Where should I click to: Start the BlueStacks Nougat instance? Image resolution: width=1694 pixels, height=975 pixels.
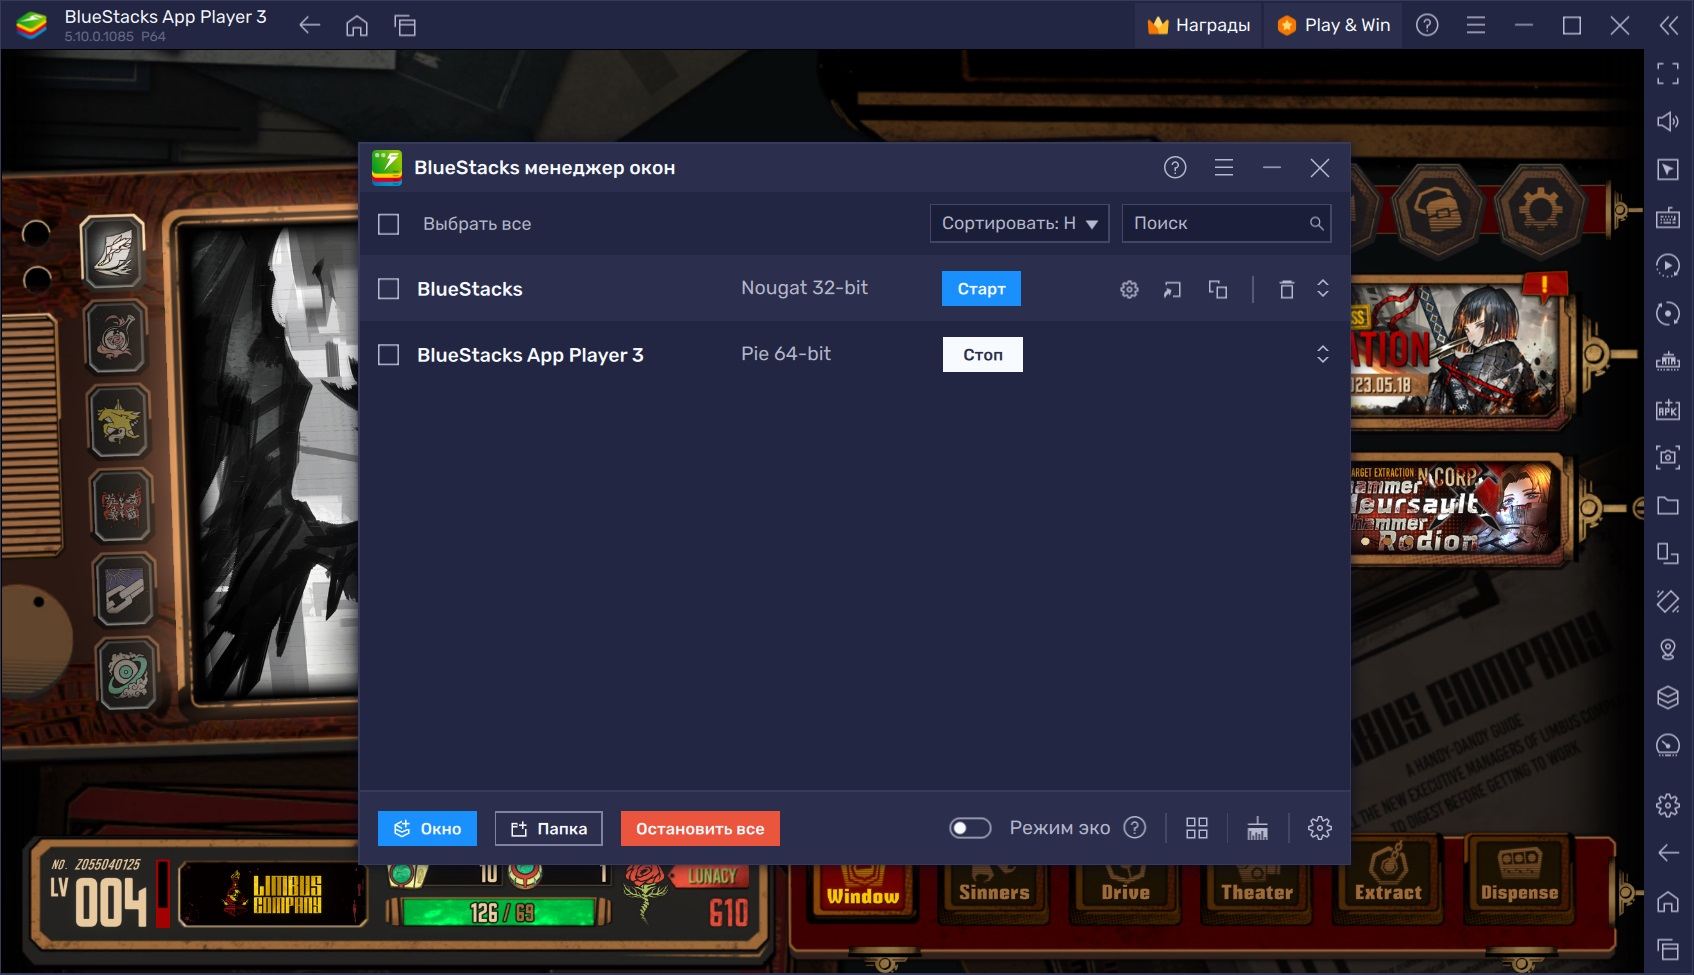click(981, 289)
